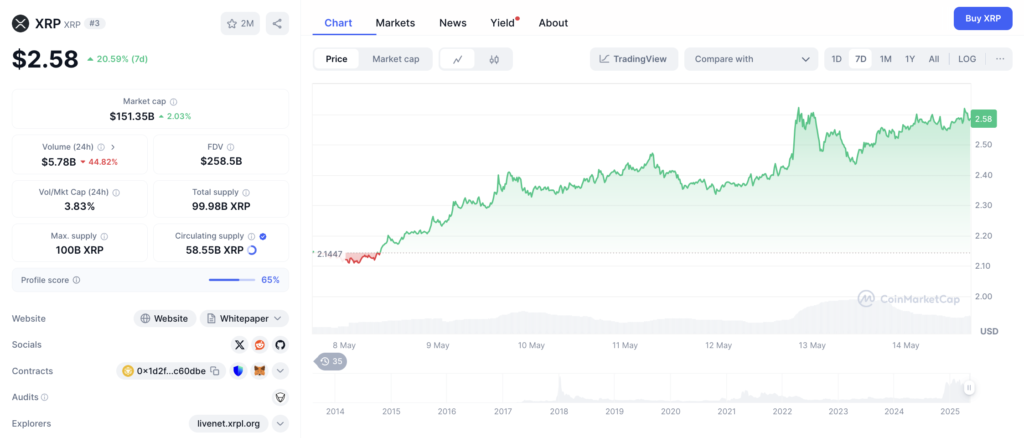Open livenet.xrpl.org explorer link
This screenshot has width=1024, height=438.
pos(229,424)
